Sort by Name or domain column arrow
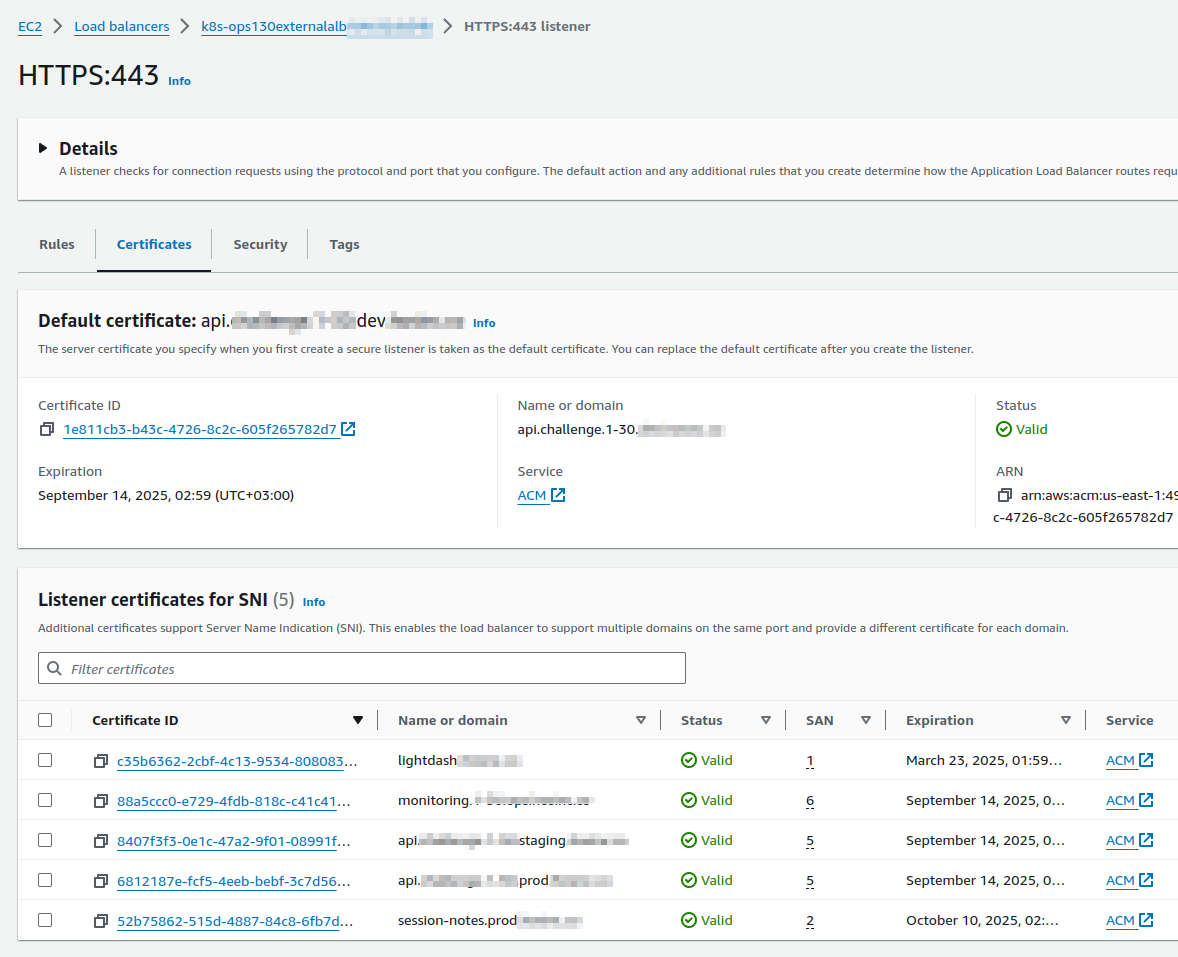The height and width of the screenshot is (957, 1178). coord(641,720)
